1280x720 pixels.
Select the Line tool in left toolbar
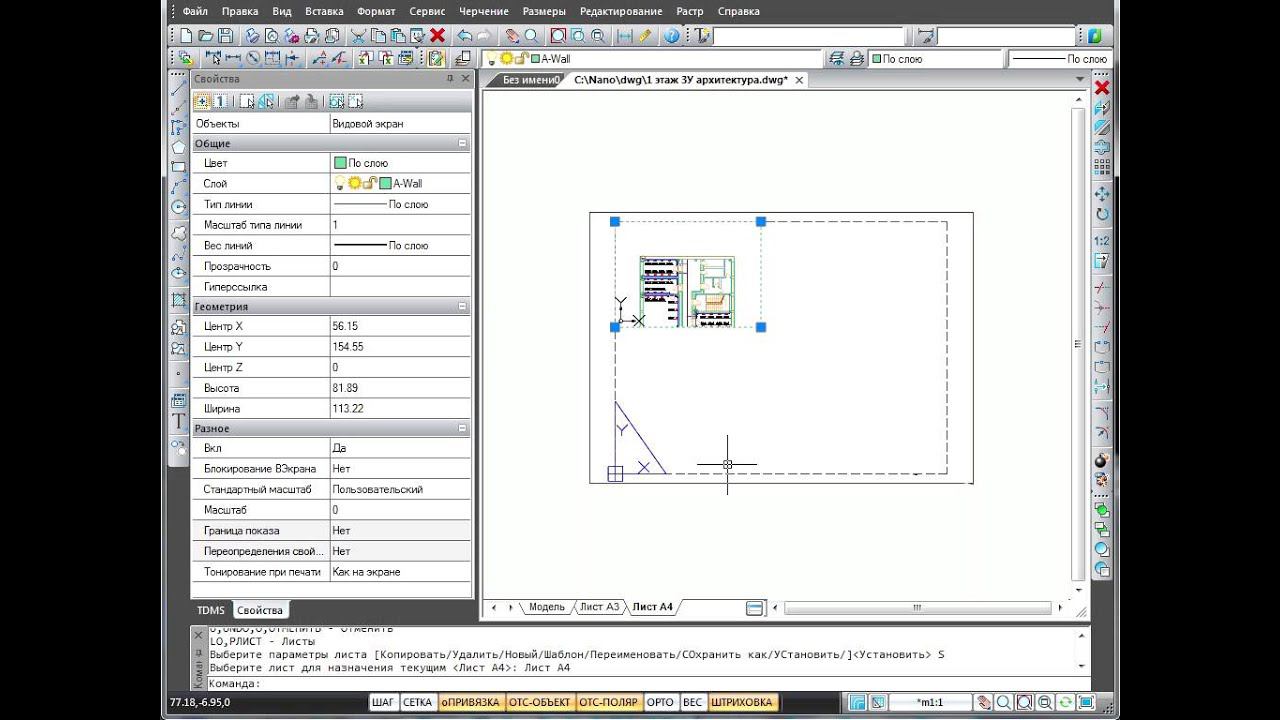tap(179, 88)
